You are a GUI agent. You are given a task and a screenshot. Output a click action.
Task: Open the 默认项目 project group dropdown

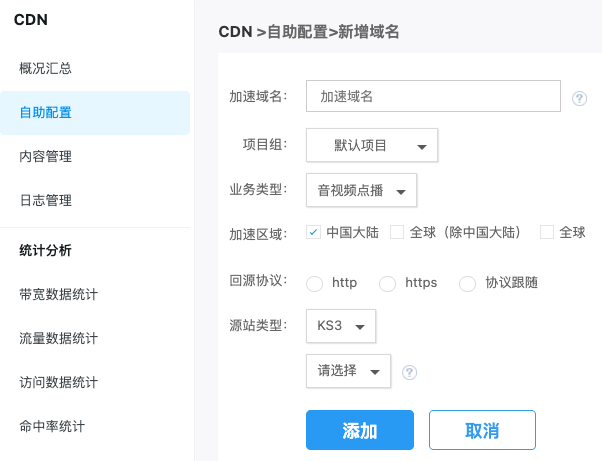(x=372, y=145)
